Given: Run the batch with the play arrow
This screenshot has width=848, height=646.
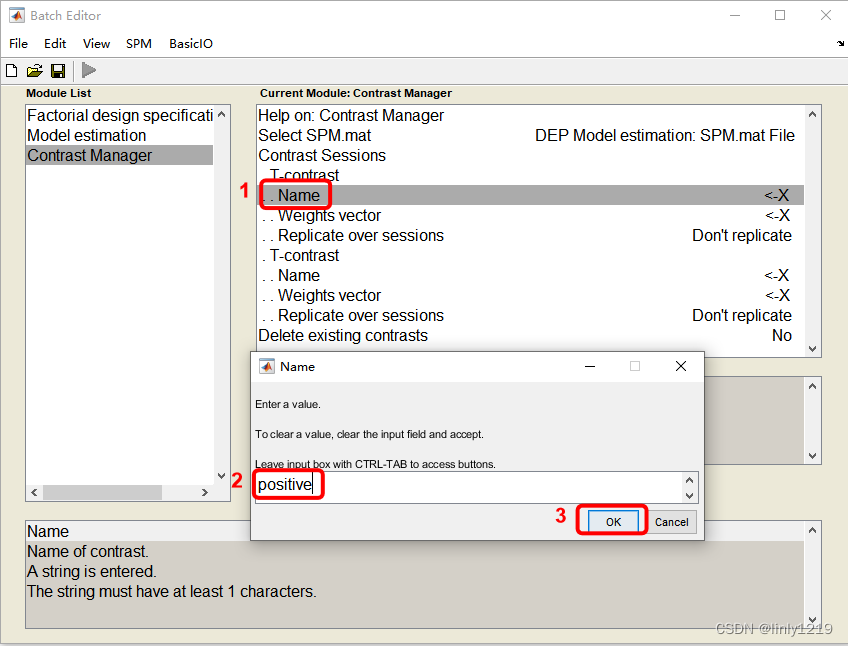Looking at the screenshot, I should [87, 70].
